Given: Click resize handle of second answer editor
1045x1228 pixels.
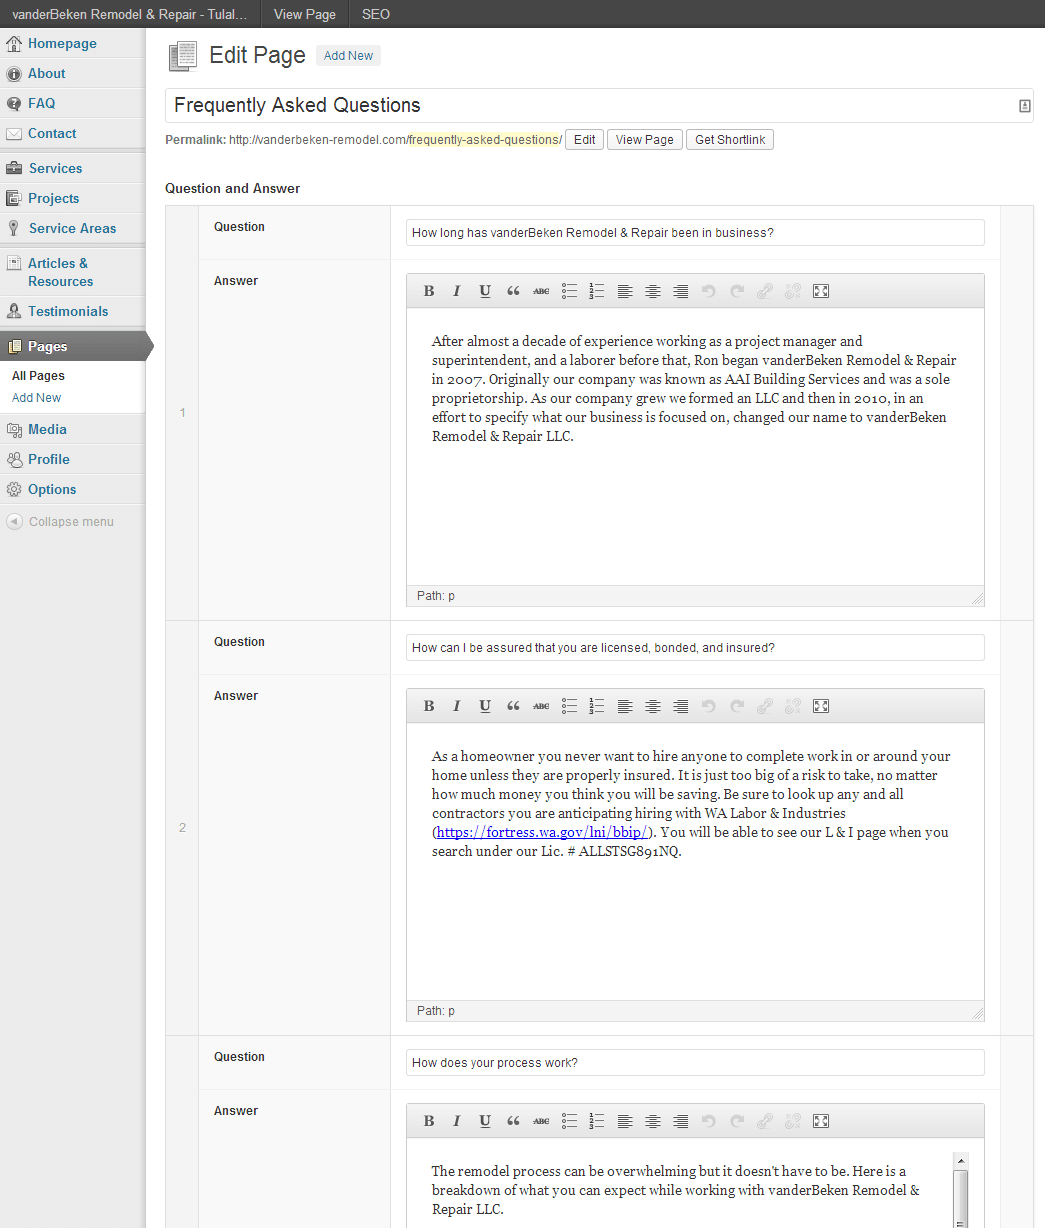Looking at the screenshot, I should click(977, 1013).
